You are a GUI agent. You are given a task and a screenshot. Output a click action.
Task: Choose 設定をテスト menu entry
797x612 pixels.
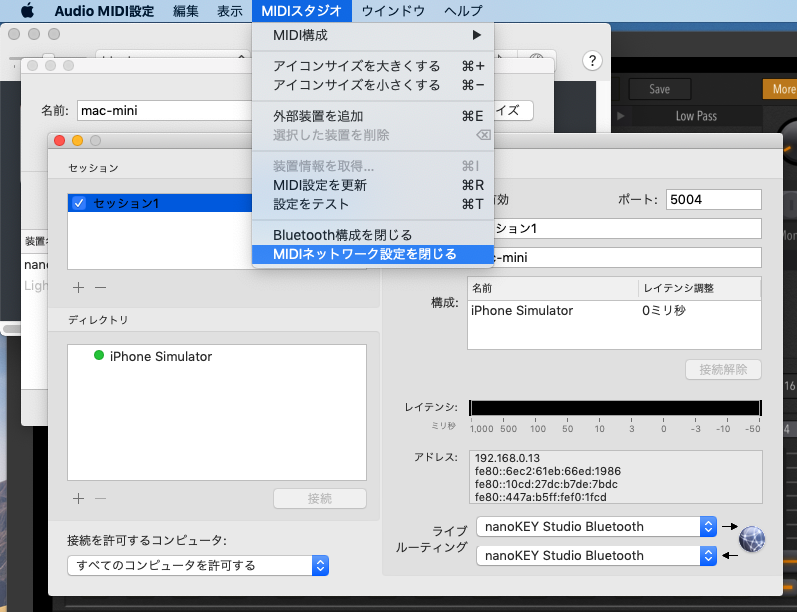[373, 204]
